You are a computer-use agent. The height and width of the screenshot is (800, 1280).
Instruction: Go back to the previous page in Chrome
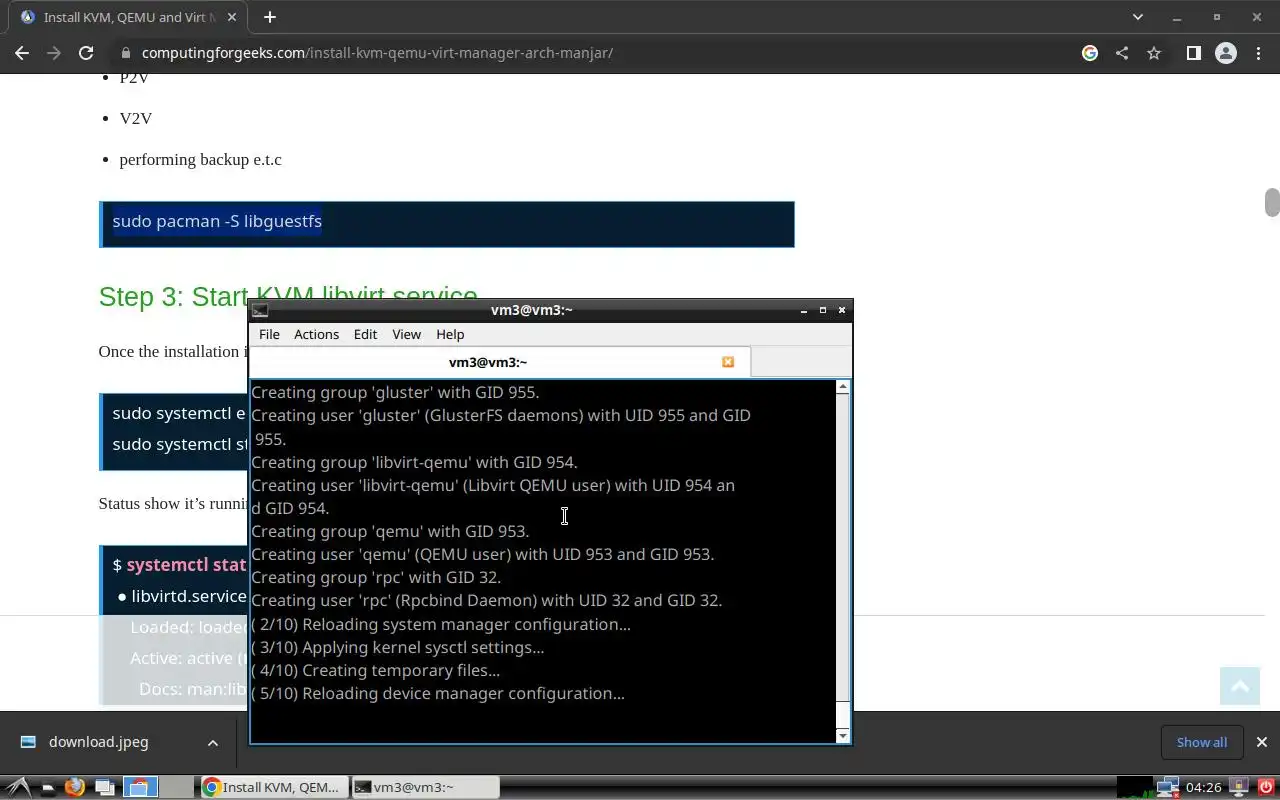22,53
